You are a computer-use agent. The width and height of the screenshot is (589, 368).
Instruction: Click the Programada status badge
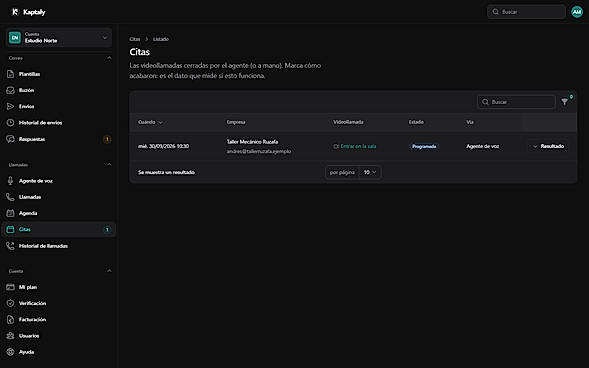424,146
